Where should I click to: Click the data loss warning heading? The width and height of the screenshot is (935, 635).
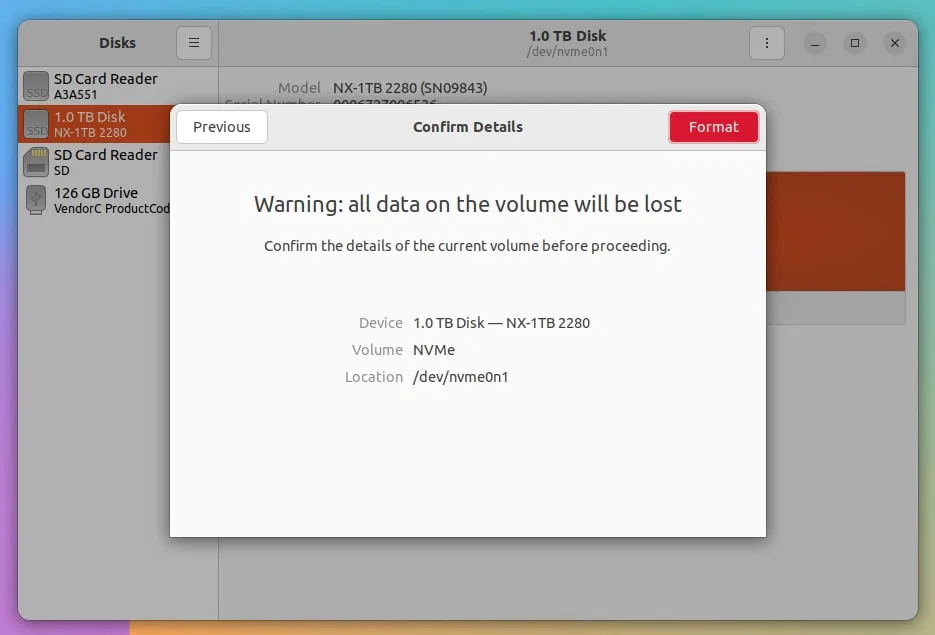click(x=467, y=205)
